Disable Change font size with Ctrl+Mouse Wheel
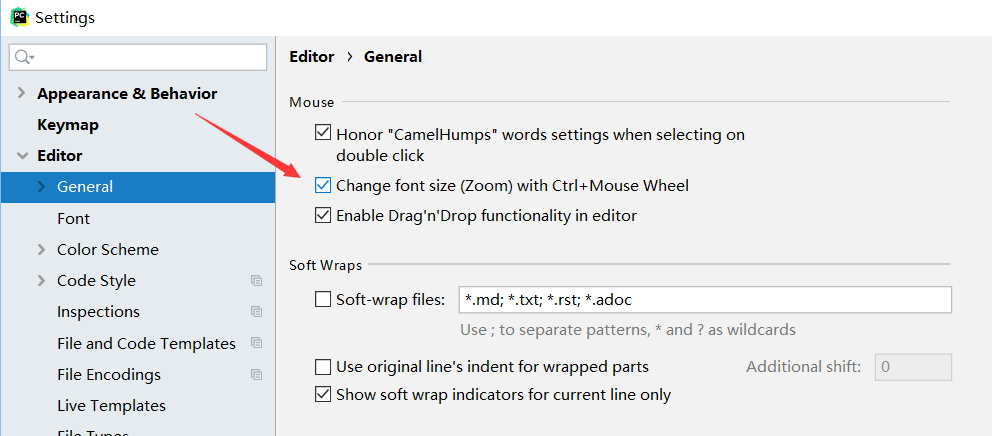Viewport: 992px width, 436px height. click(323, 185)
